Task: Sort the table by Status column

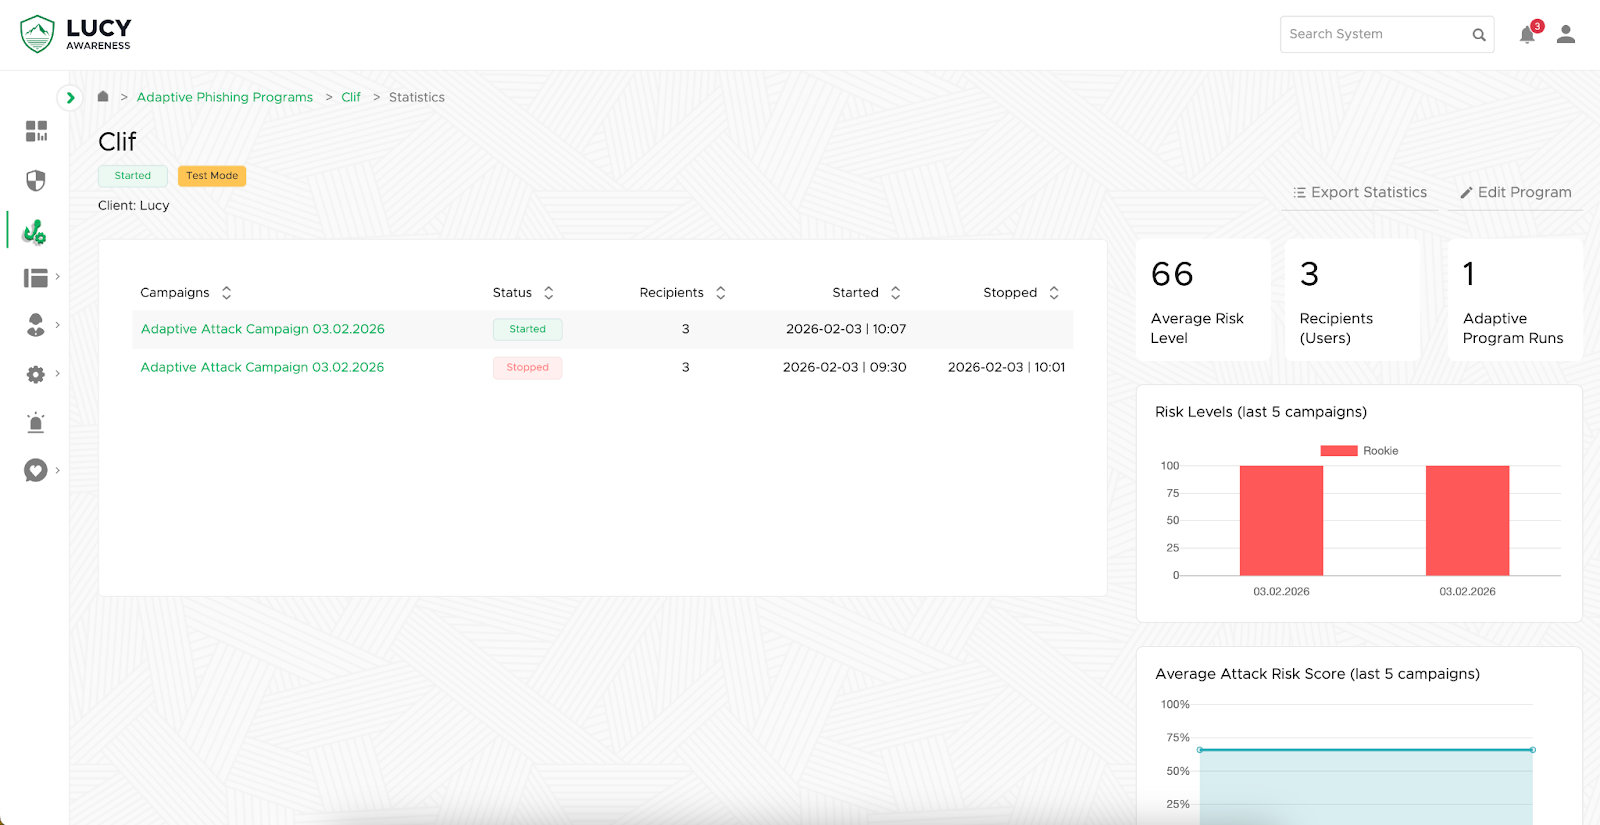Action: (x=548, y=293)
